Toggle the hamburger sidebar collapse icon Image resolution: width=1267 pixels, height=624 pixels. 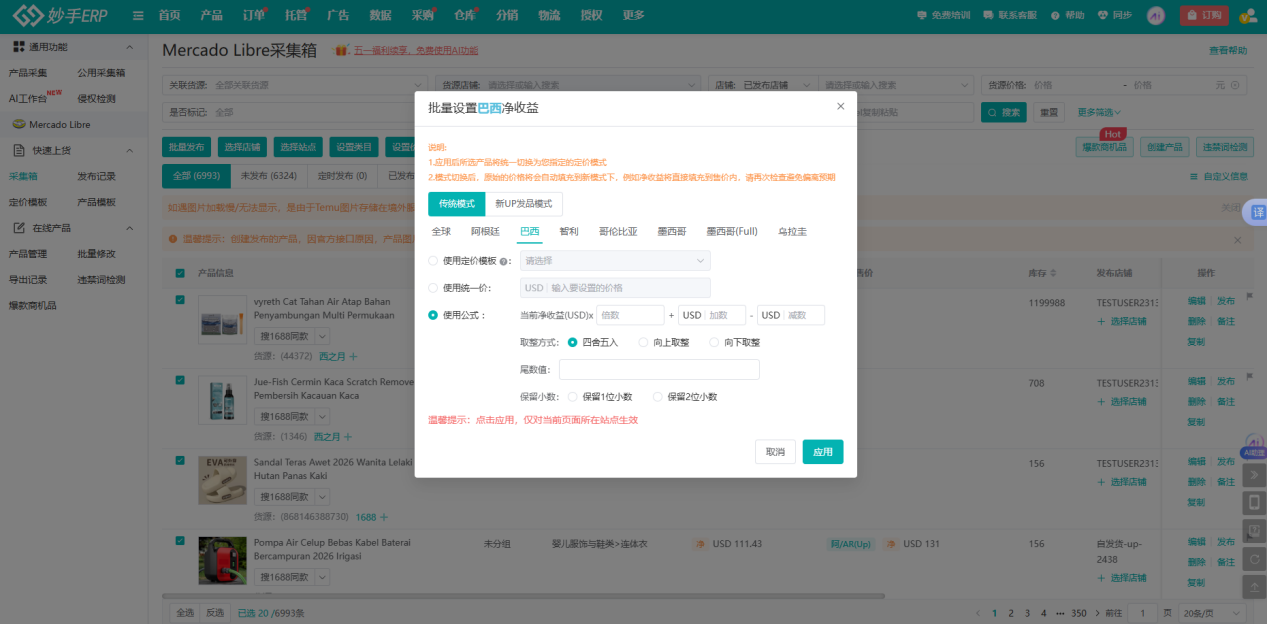point(138,15)
